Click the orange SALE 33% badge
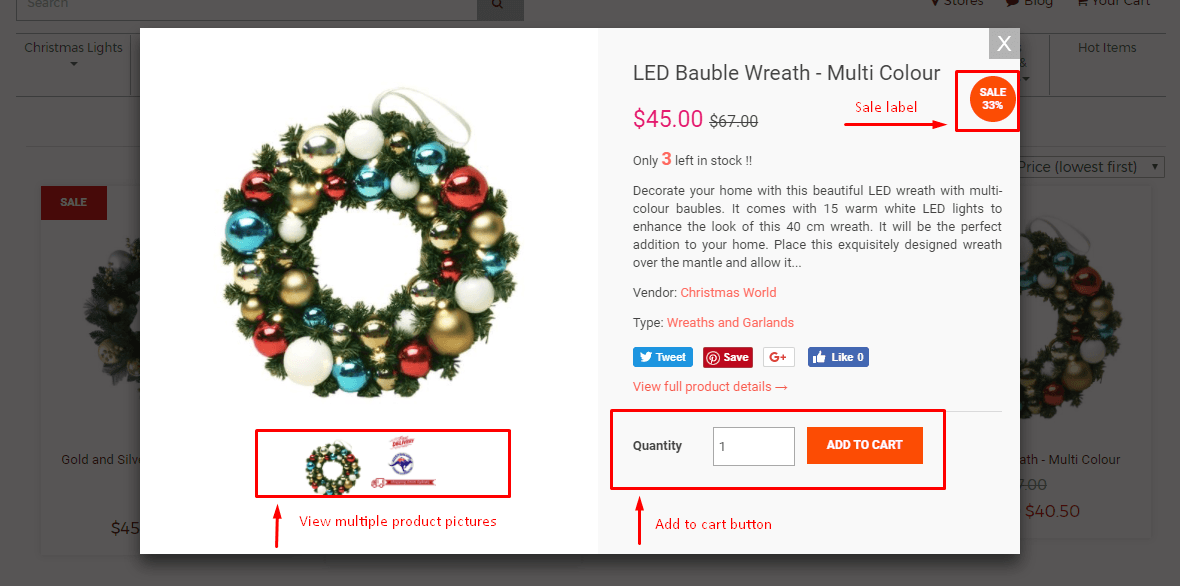 [x=993, y=99]
